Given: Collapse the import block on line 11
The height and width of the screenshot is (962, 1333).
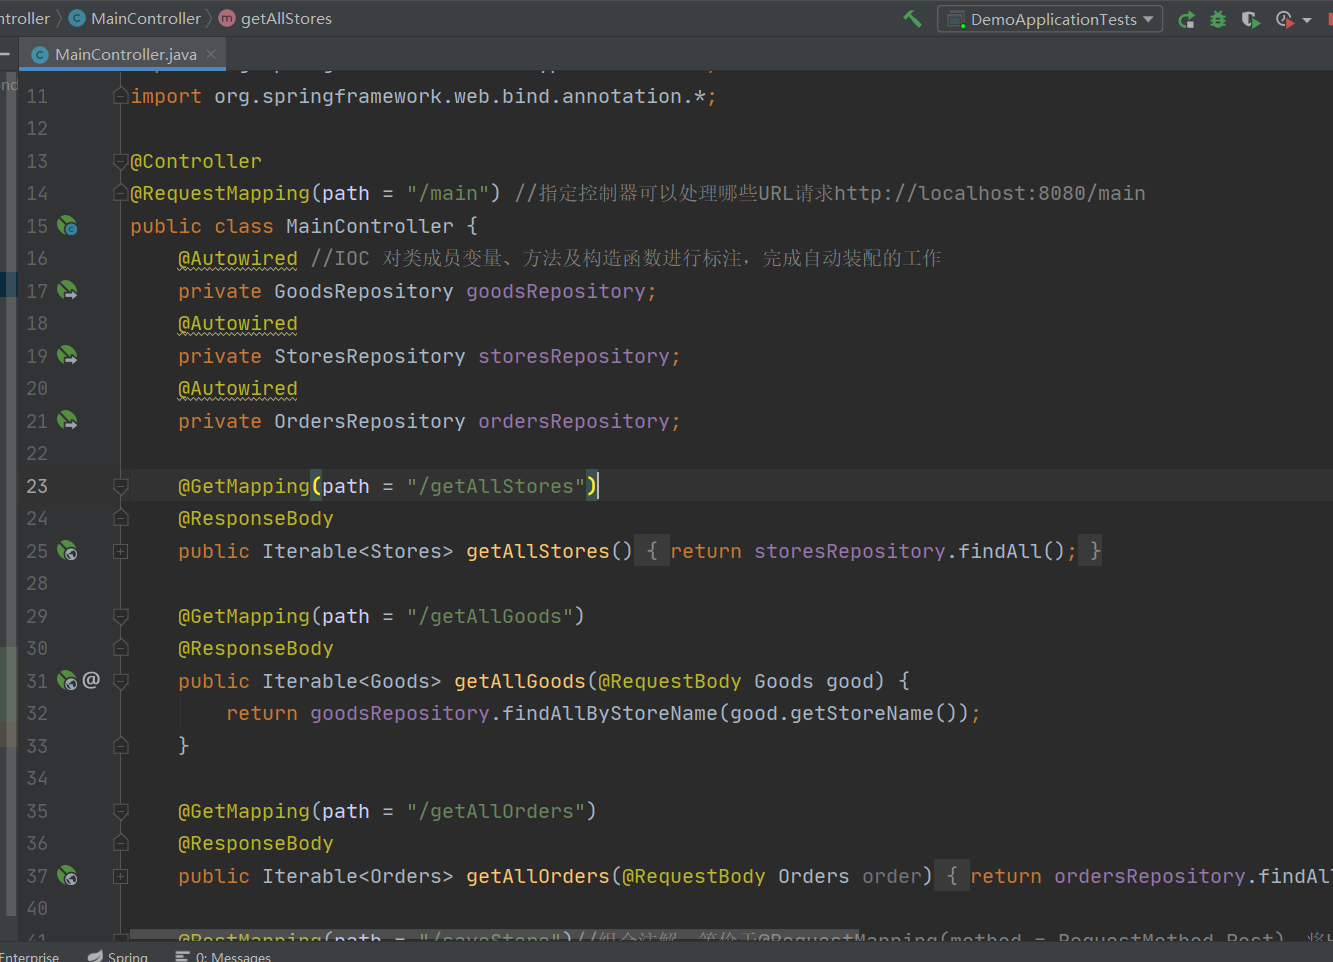Looking at the screenshot, I should pyautogui.click(x=121, y=96).
